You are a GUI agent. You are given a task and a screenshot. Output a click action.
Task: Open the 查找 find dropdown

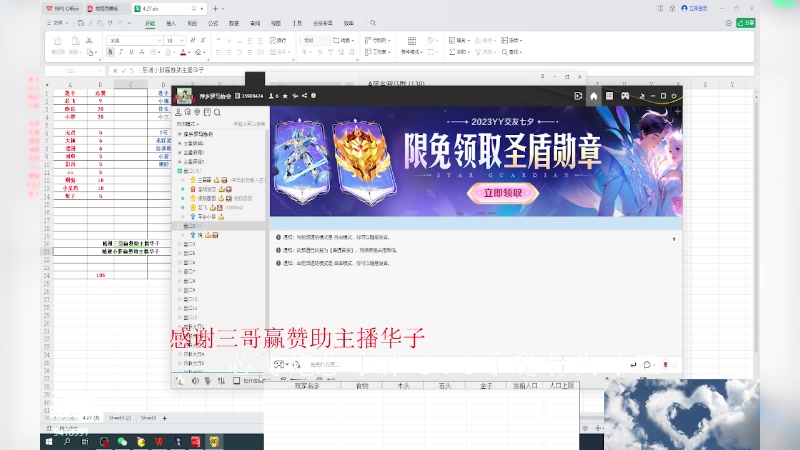[512, 52]
